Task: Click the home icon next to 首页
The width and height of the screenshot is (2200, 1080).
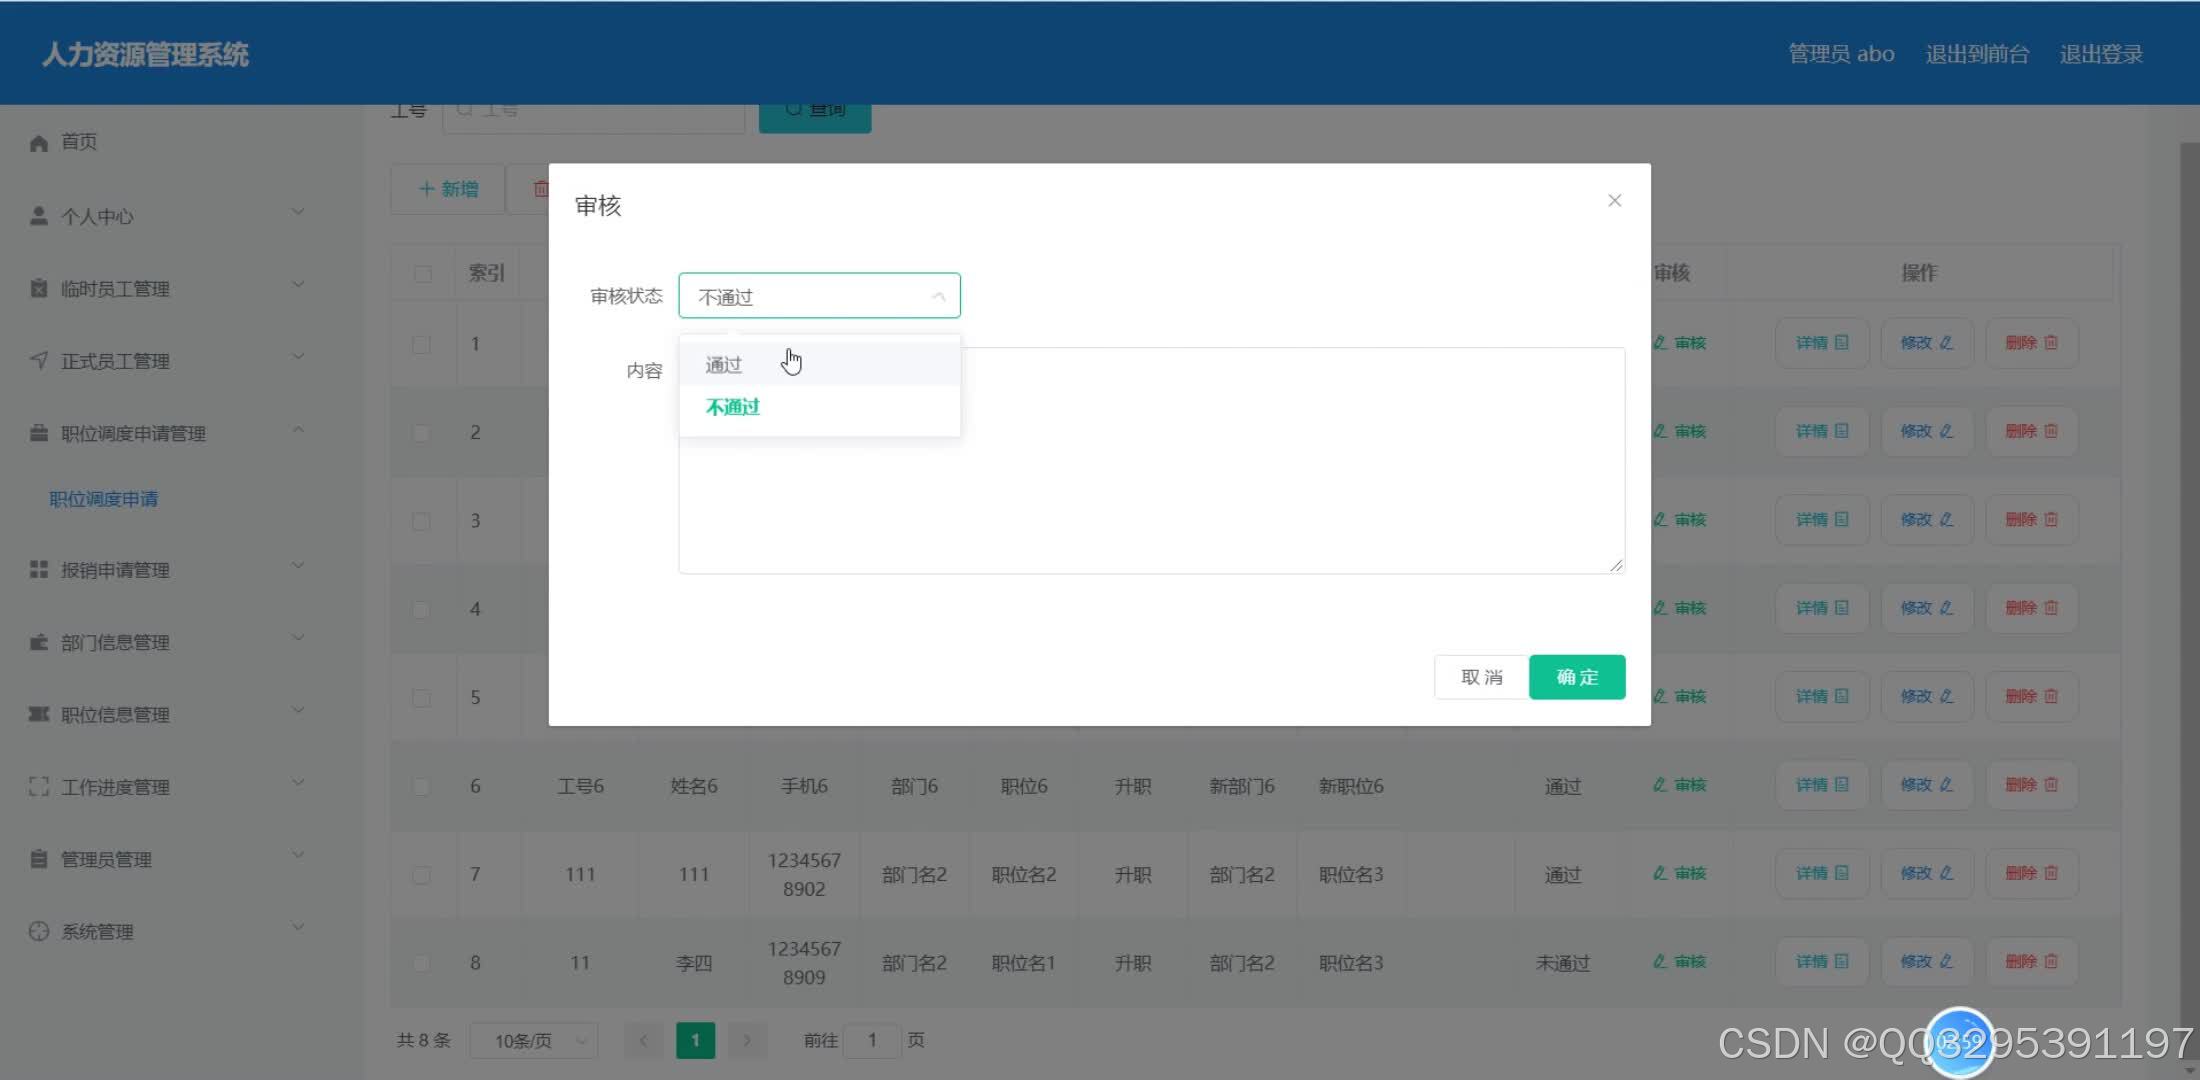Action: tap(39, 143)
